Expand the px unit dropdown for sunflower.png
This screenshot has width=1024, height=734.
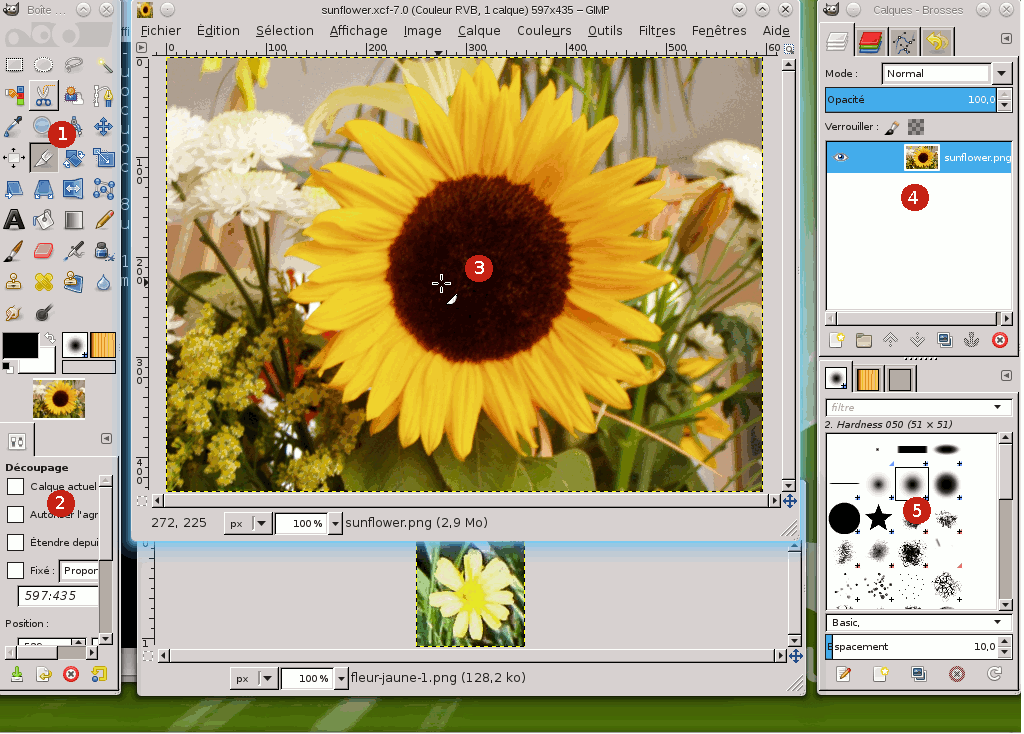pos(261,523)
